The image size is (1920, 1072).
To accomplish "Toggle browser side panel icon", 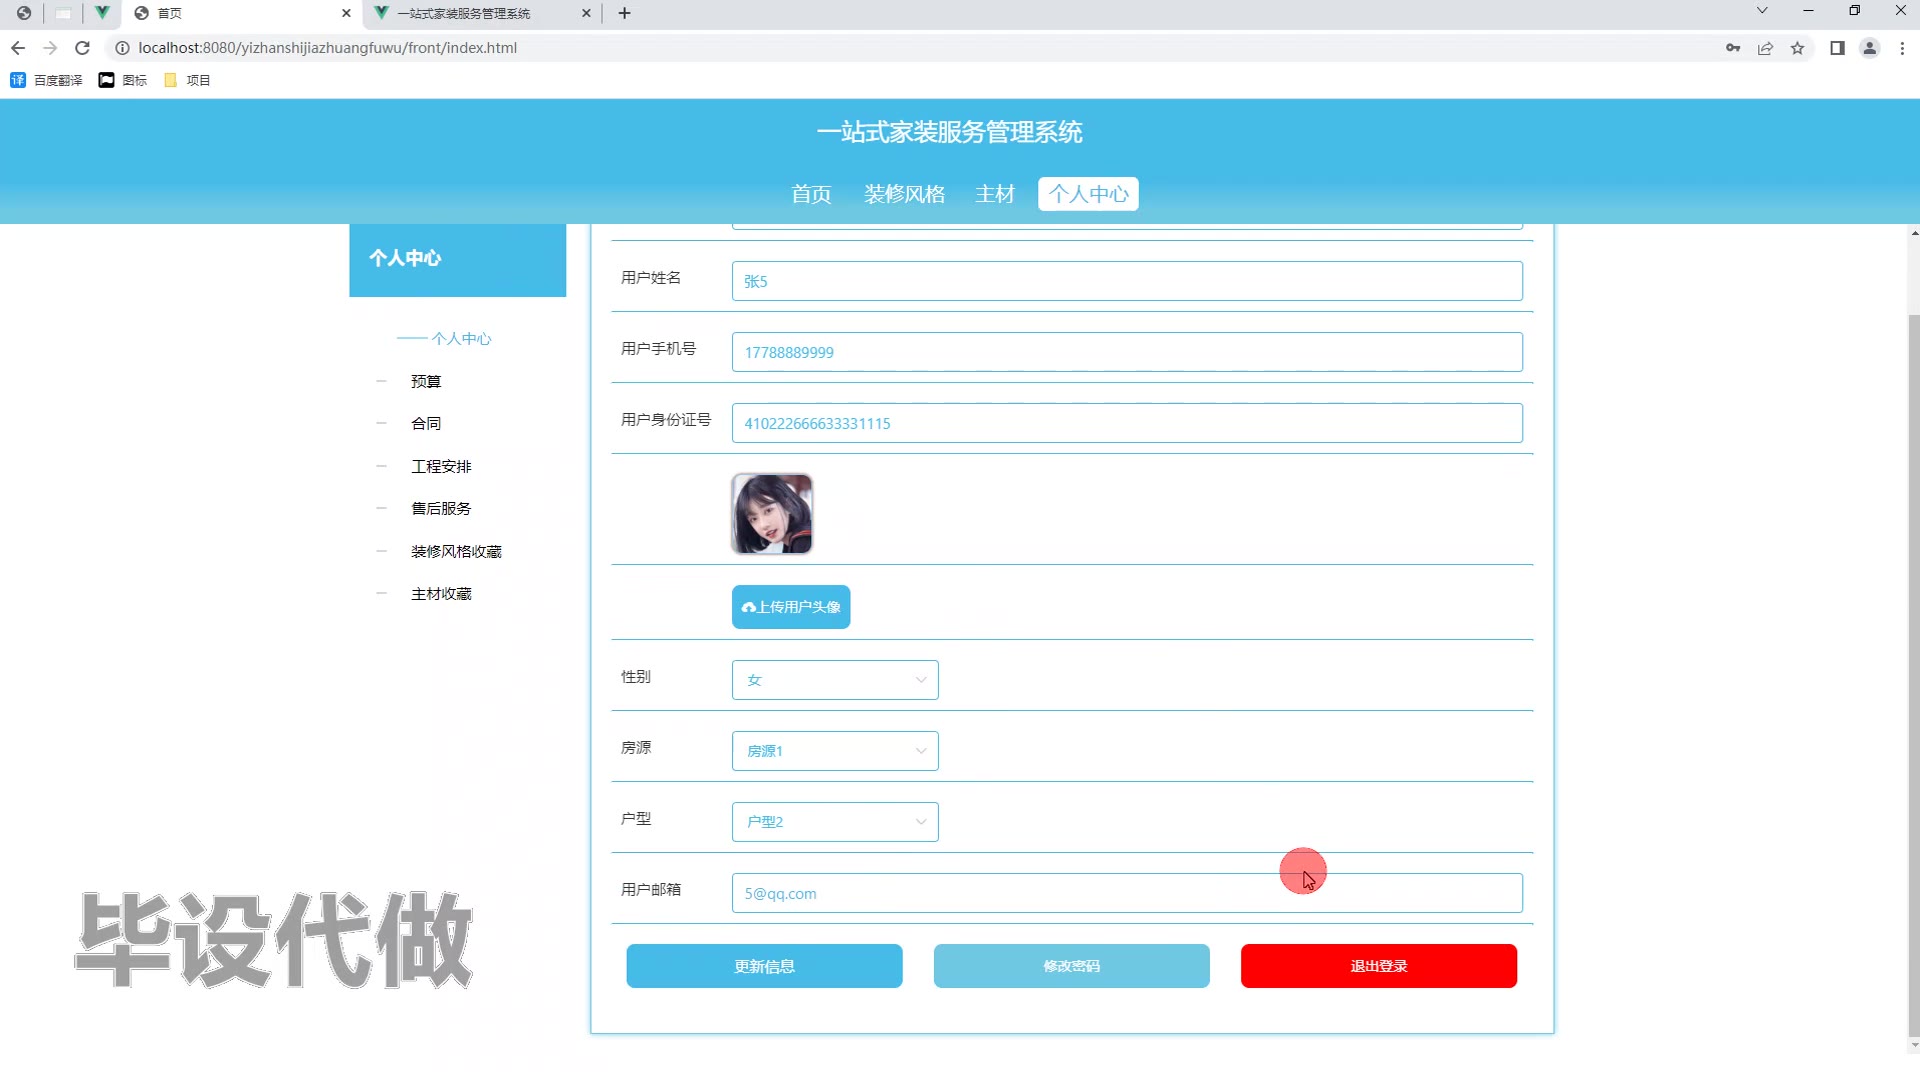I will coord(1837,48).
